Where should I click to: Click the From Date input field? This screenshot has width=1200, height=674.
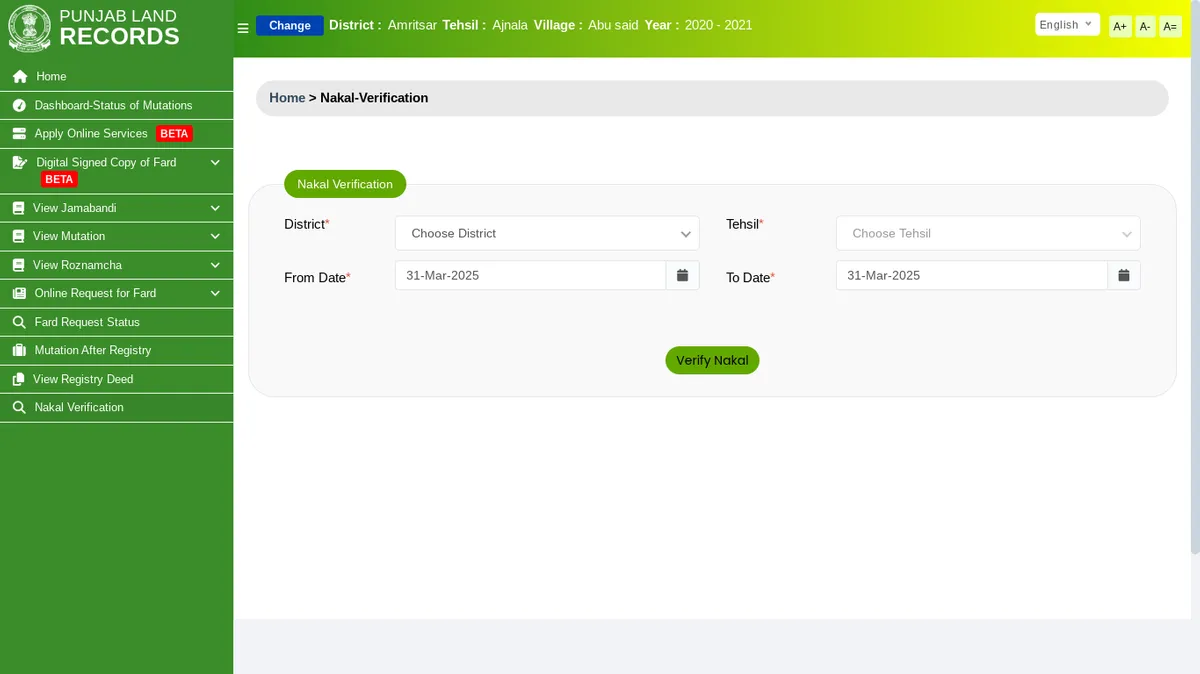[x=530, y=275]
